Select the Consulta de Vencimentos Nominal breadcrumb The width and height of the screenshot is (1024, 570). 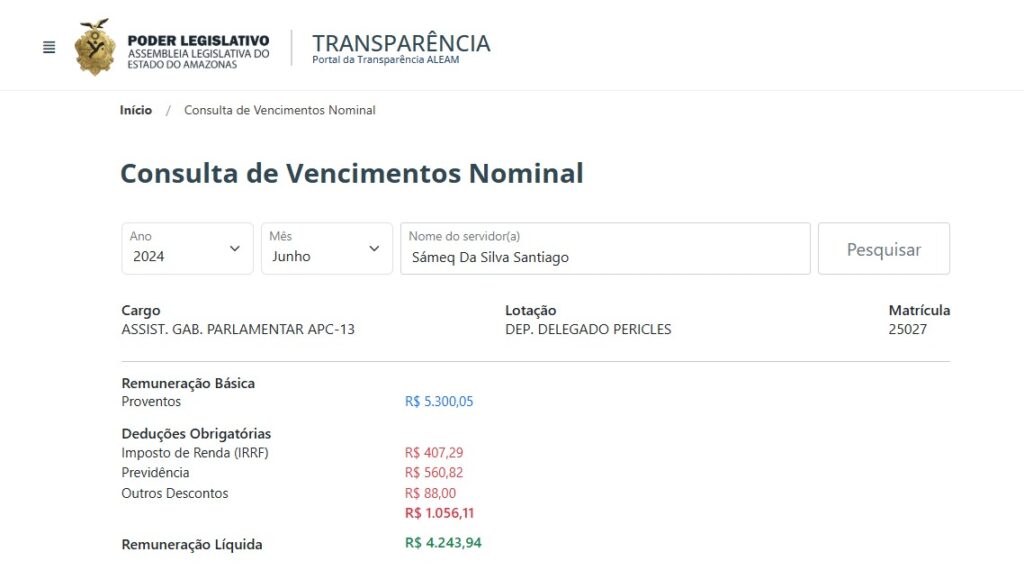click(280, 110)
